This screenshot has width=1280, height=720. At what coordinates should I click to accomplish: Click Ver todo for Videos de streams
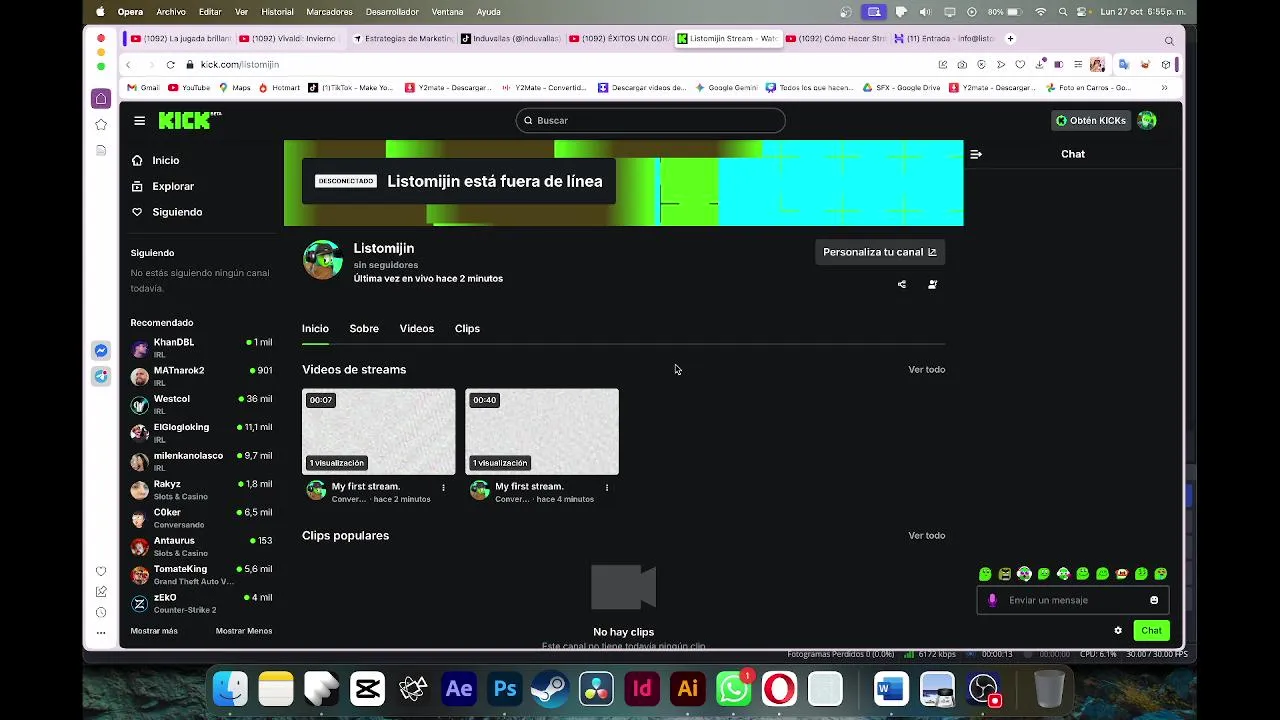[926, 370]
